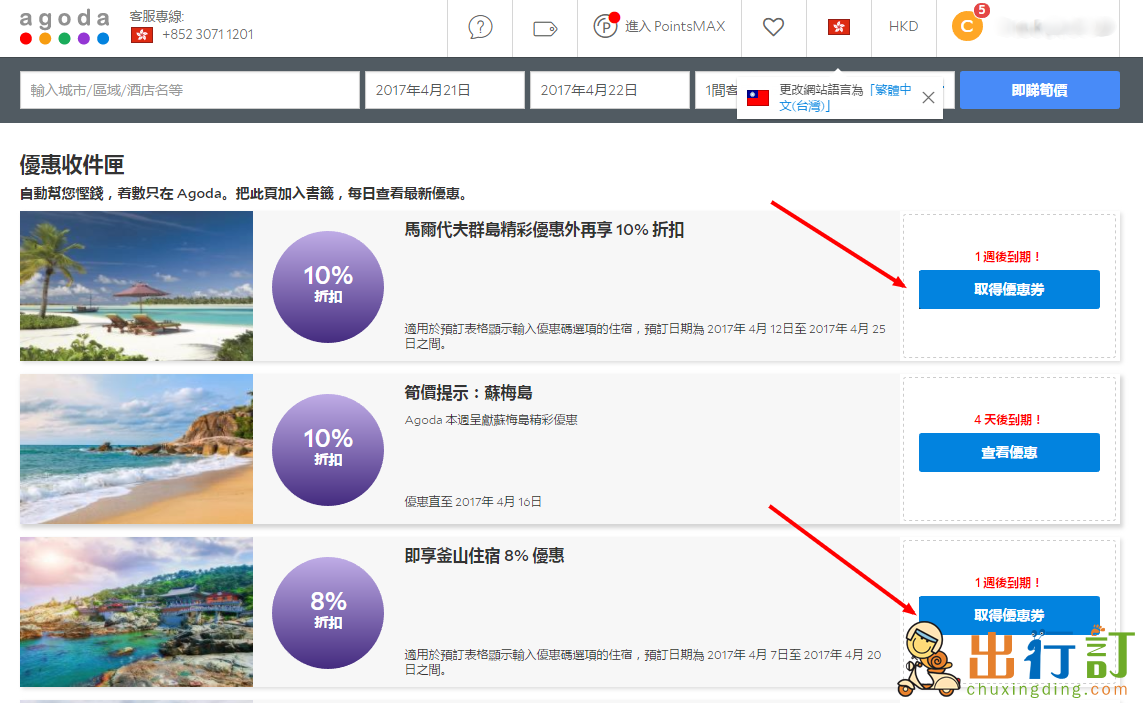This screenshot has height=703, width=1143.
Task: Open the Koh Samui beach thumbnail
Action: [x=136, y=448]
